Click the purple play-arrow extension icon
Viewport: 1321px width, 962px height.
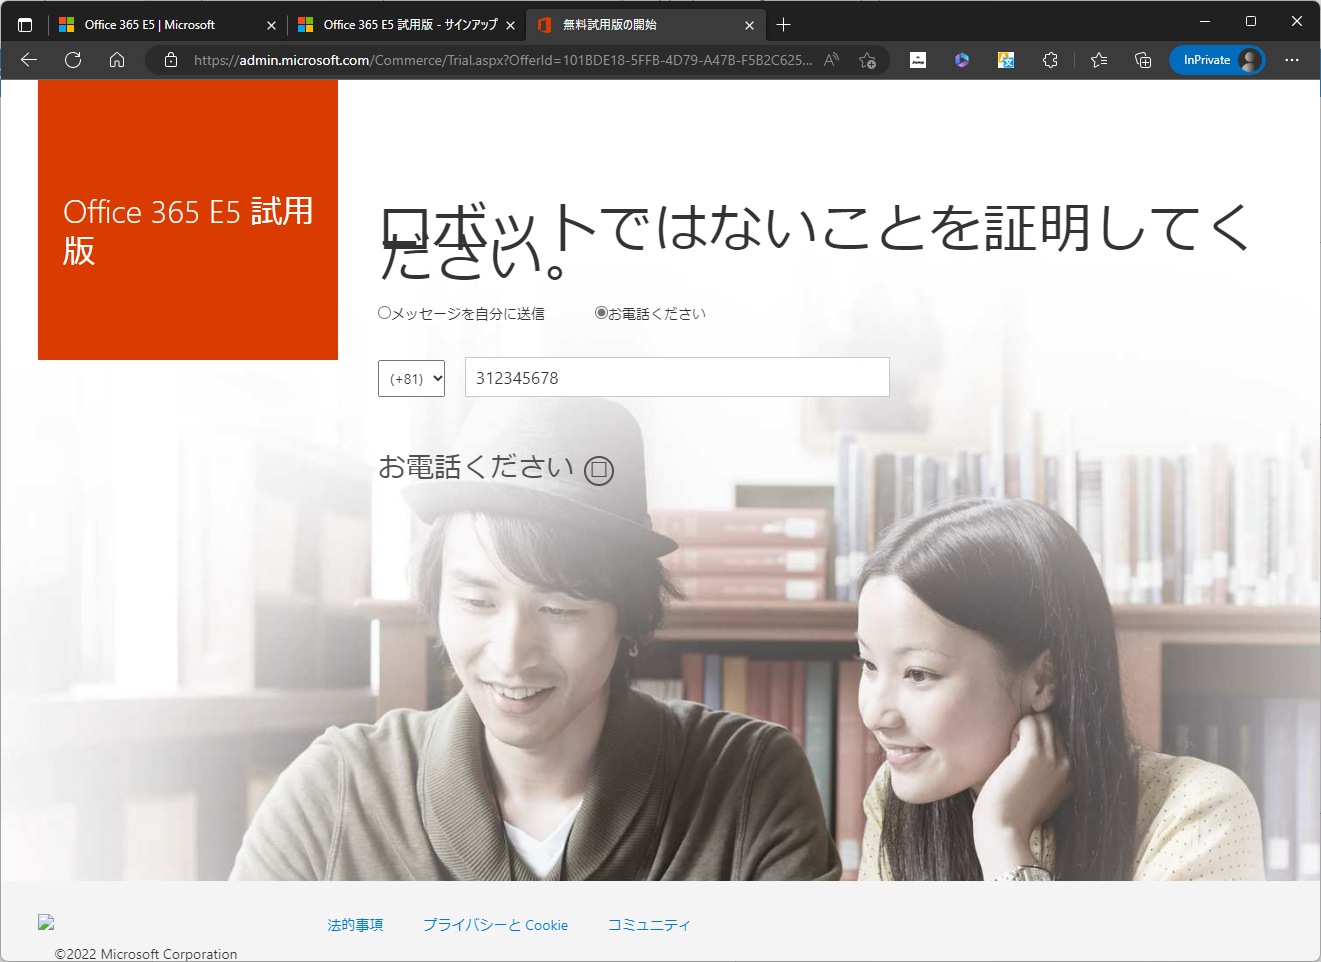tap(962, 60)
